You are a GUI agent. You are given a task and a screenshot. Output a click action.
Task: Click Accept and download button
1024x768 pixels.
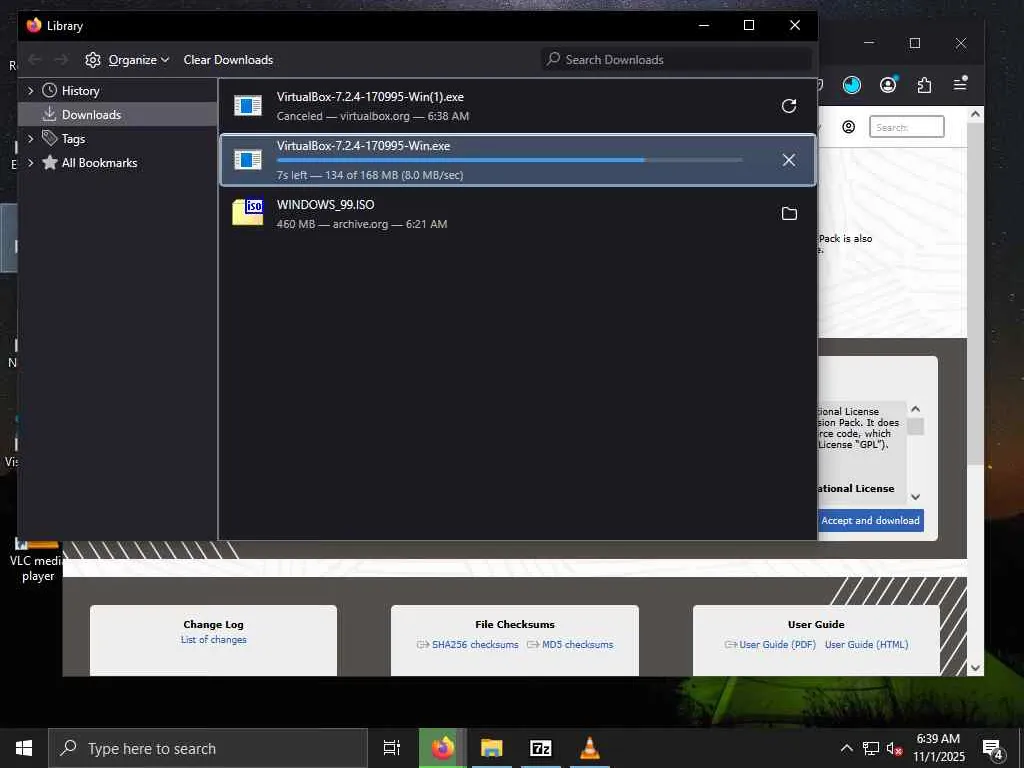870,520
